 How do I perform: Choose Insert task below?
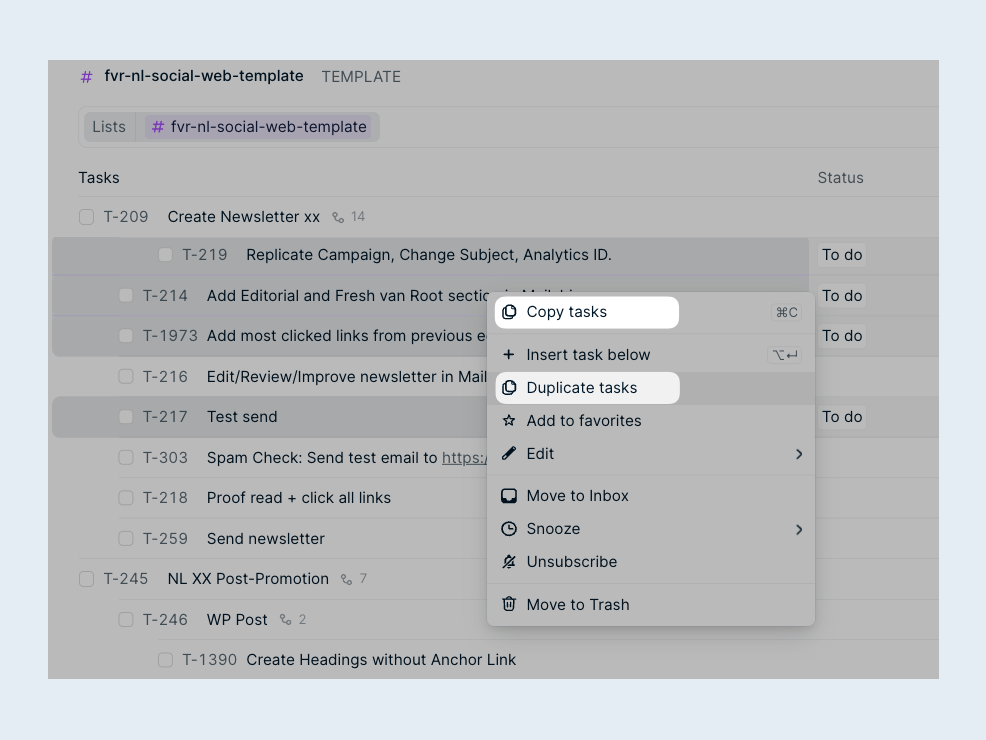point(651,355)
